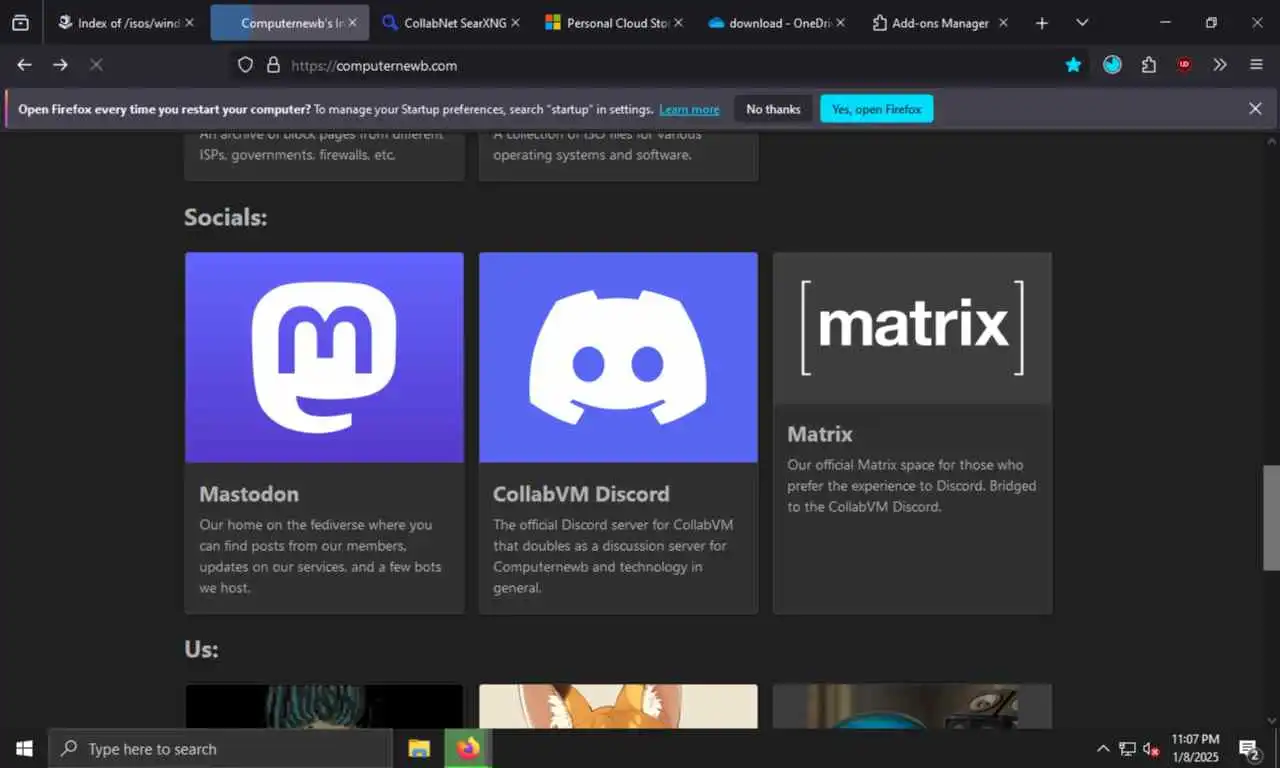Open the fox-ears avatar thumbnail
This screenshot has height=768, width=1280.
point(618,706)
